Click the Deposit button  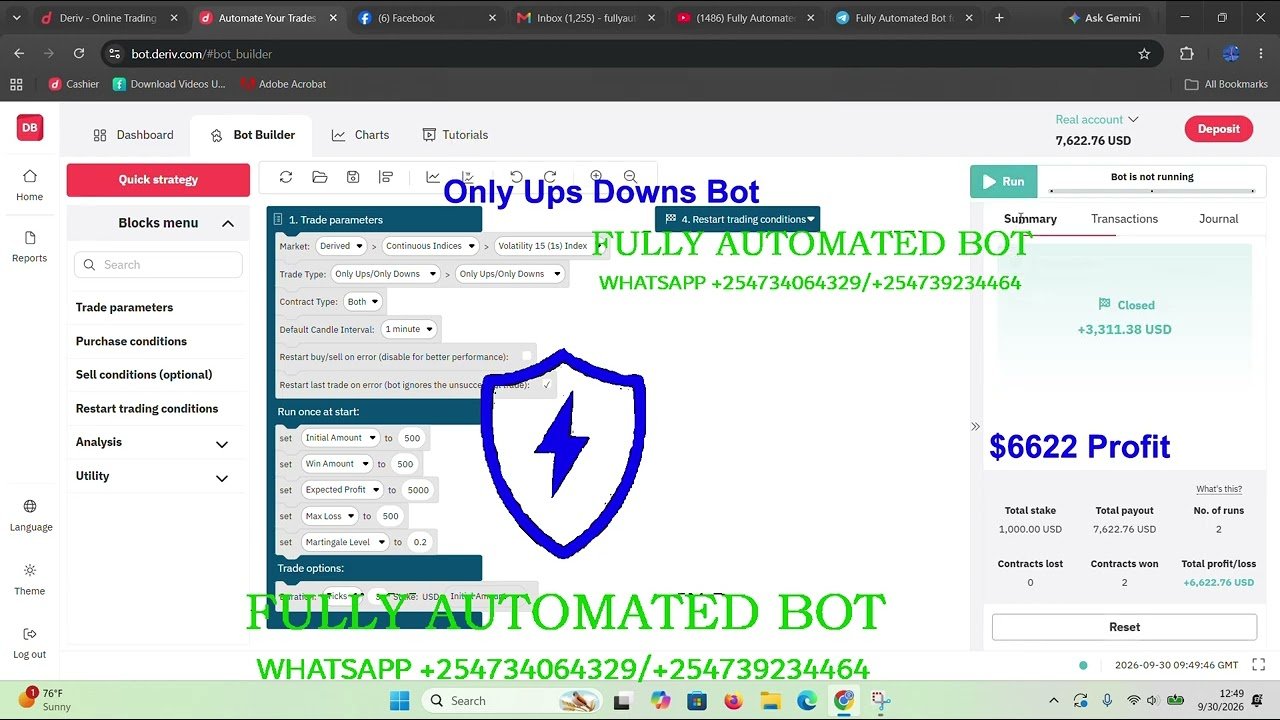pos(1218,128)
